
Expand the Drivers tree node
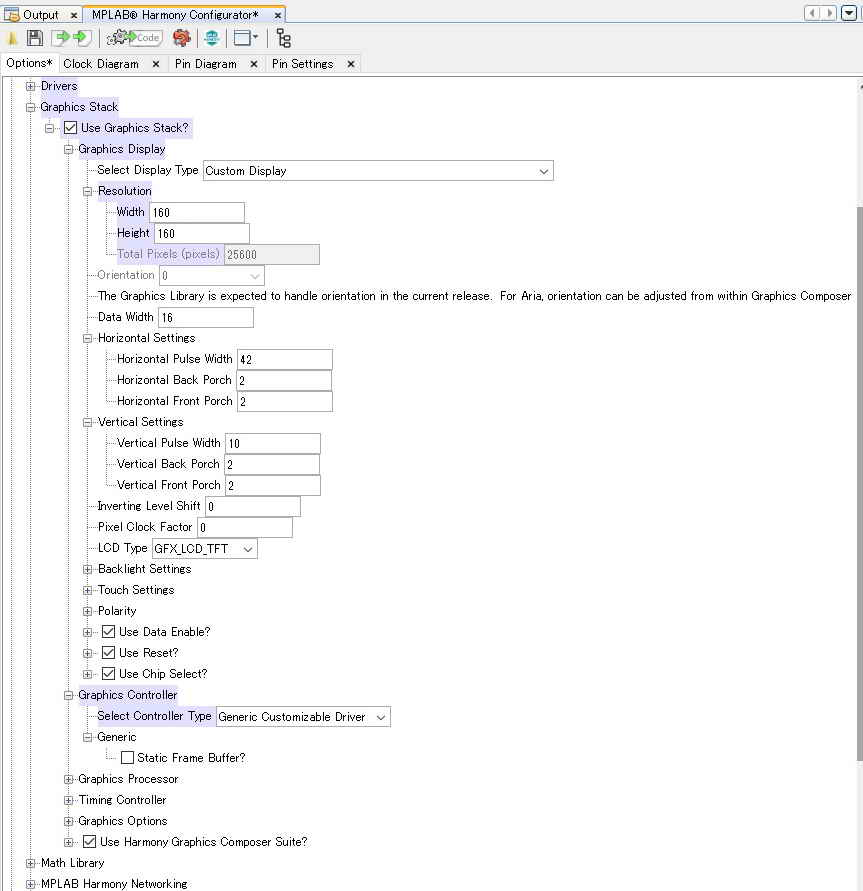pyautogui.click(x=31, y=86)
